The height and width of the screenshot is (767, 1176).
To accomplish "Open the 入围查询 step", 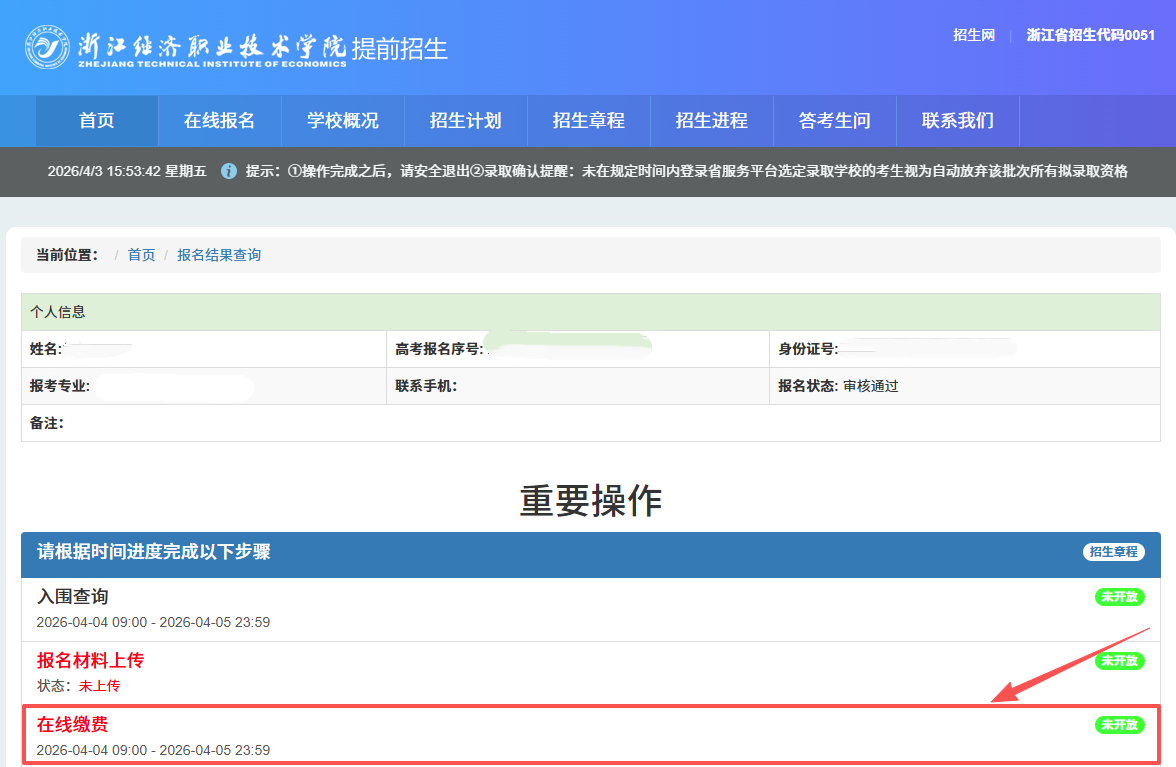I will click(73, 597).
